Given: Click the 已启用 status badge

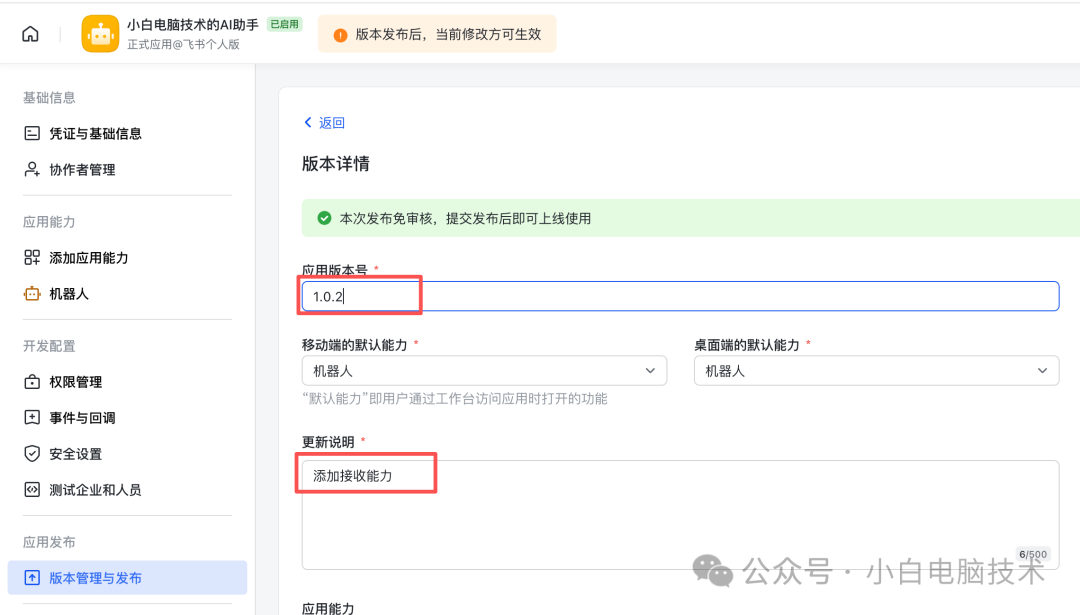Looking at the screenshot, I should pyautogui.click(x=284, y=24).
